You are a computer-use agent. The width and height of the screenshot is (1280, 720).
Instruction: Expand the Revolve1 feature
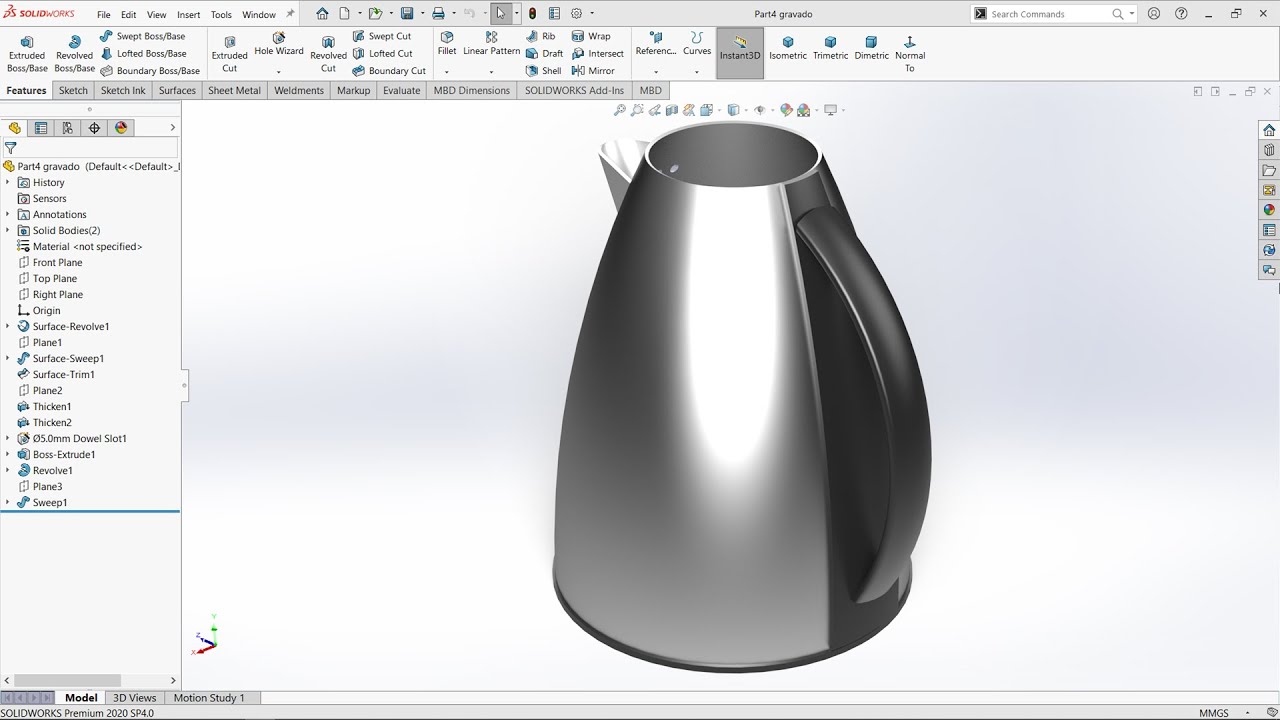8,470
